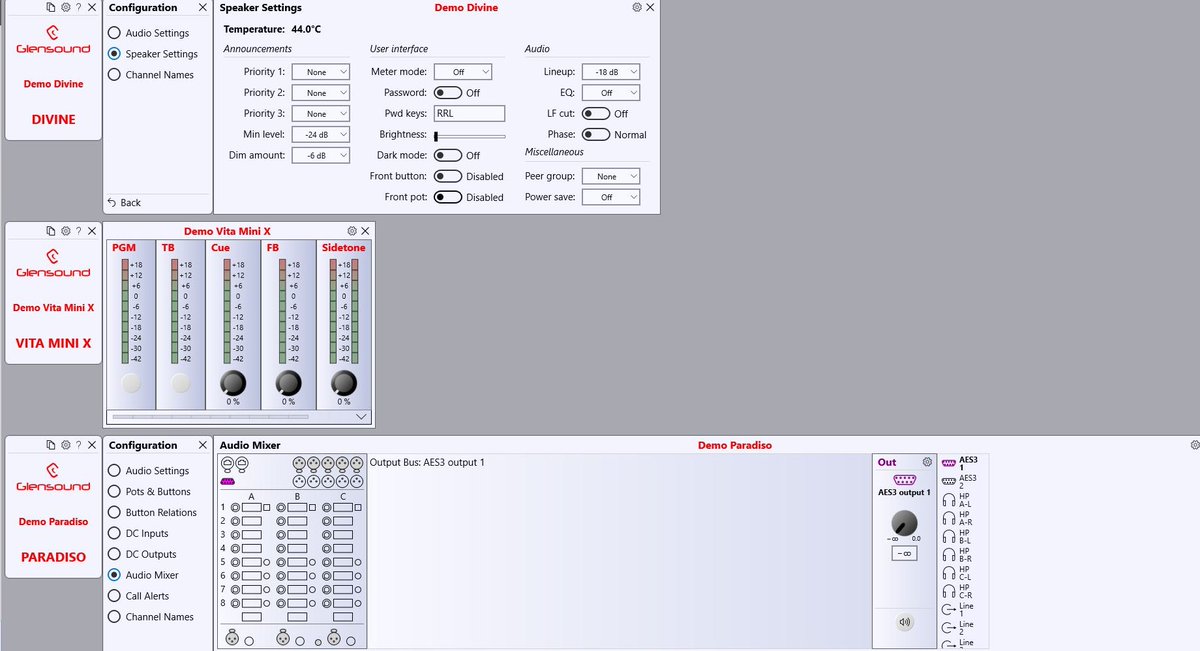Image resolution: width=1200 pixels, height=651 pixels.
Task: Select Line 1 output
Action: click(958, 609)
